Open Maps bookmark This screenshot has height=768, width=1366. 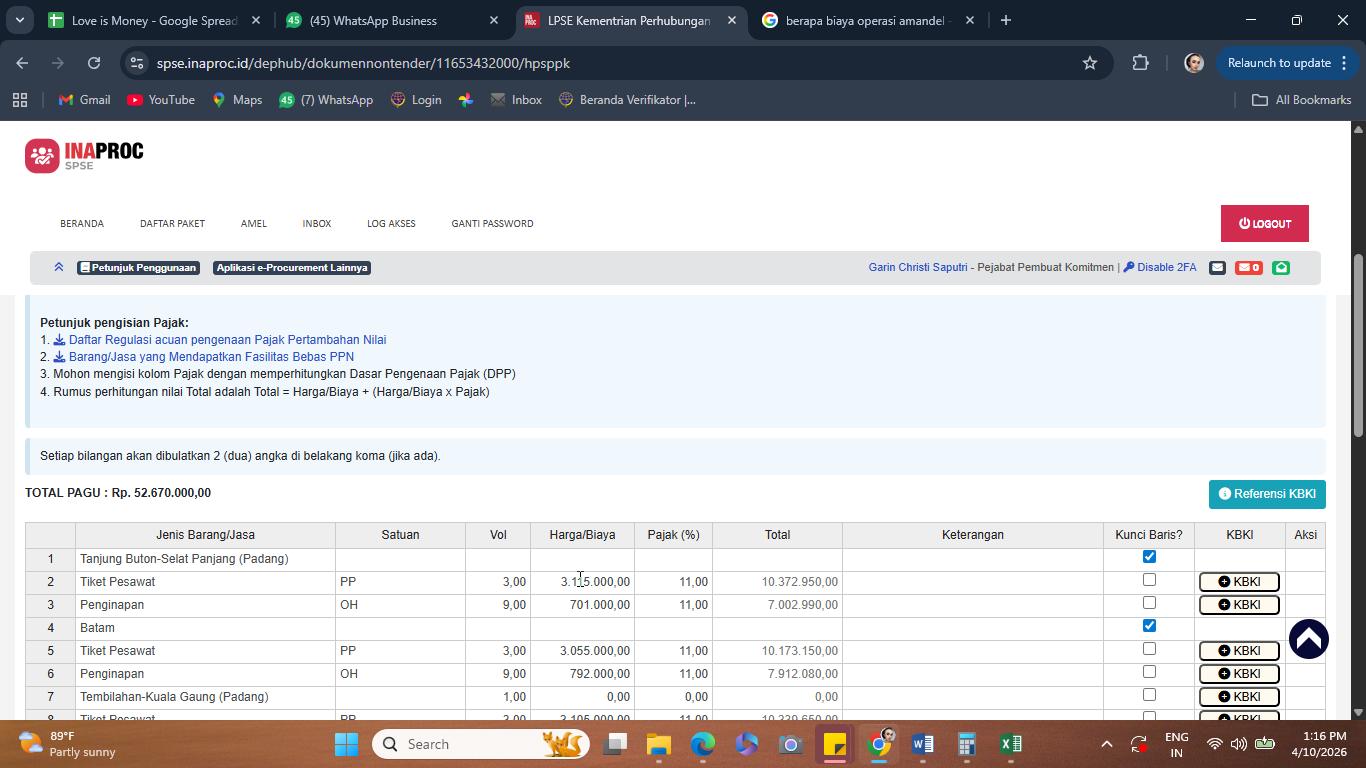point(237,100)
